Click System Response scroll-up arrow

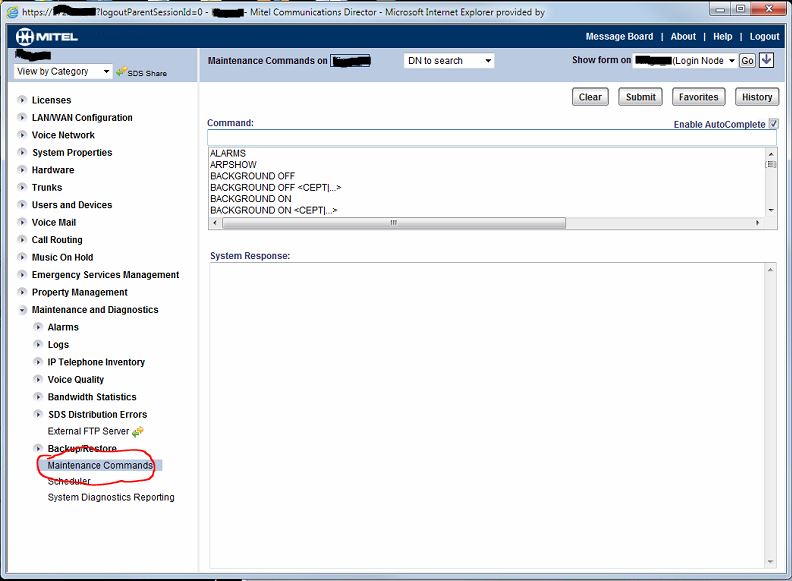(x=770, y=270)
